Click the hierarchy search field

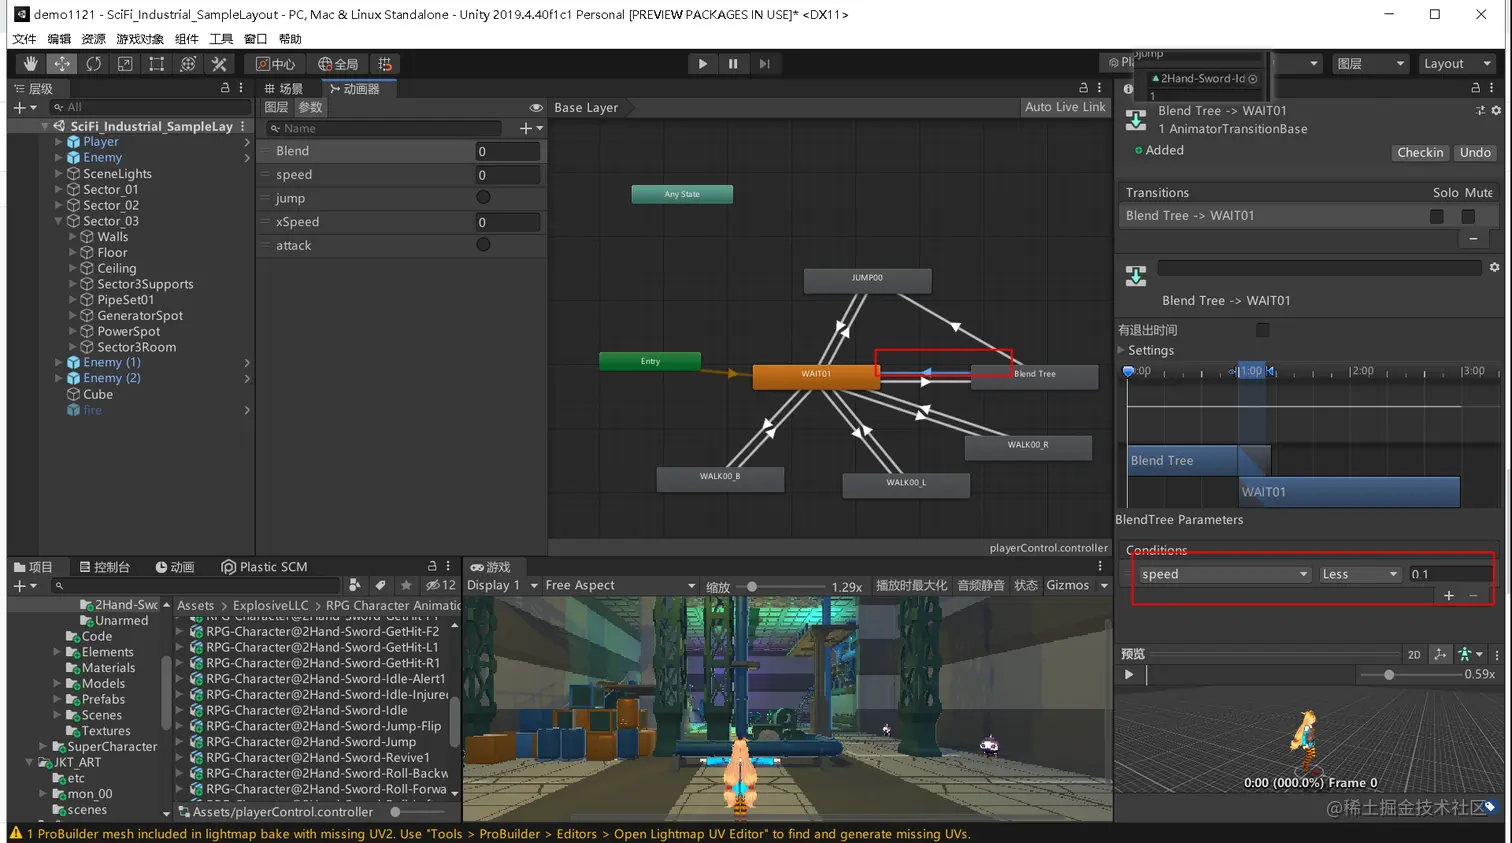point(150,107)
